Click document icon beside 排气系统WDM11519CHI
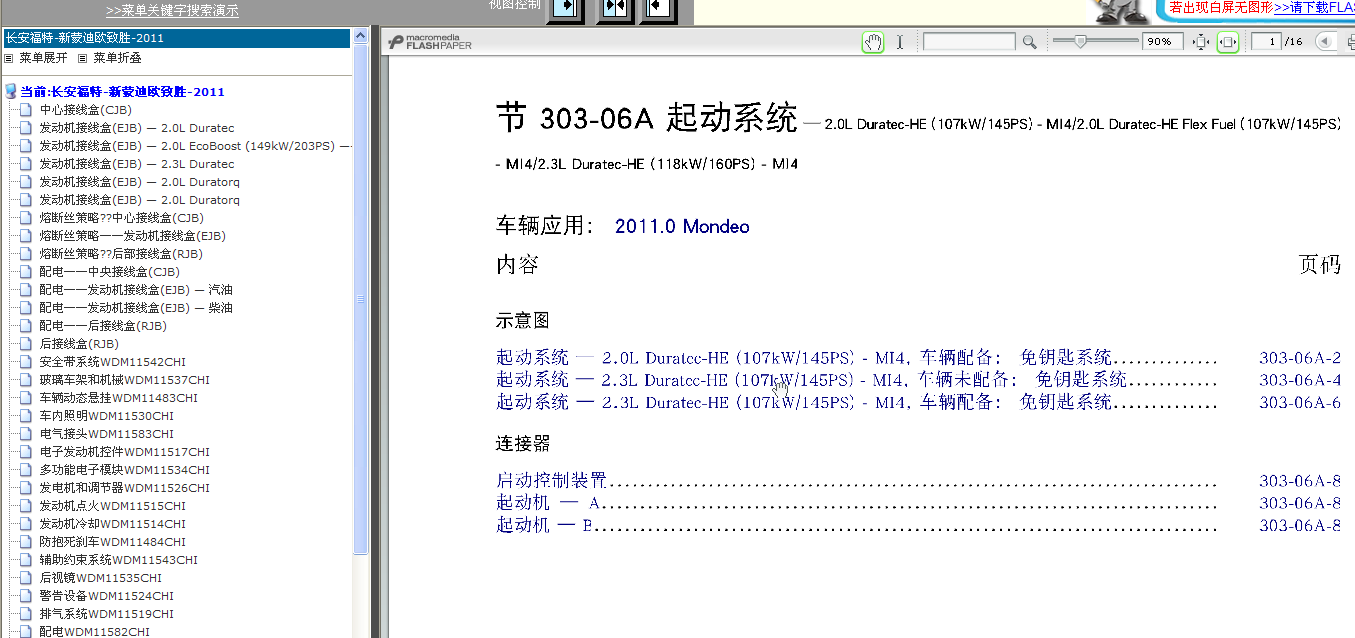Screen dimensions: 1355x638 click(x=27, y=614)
